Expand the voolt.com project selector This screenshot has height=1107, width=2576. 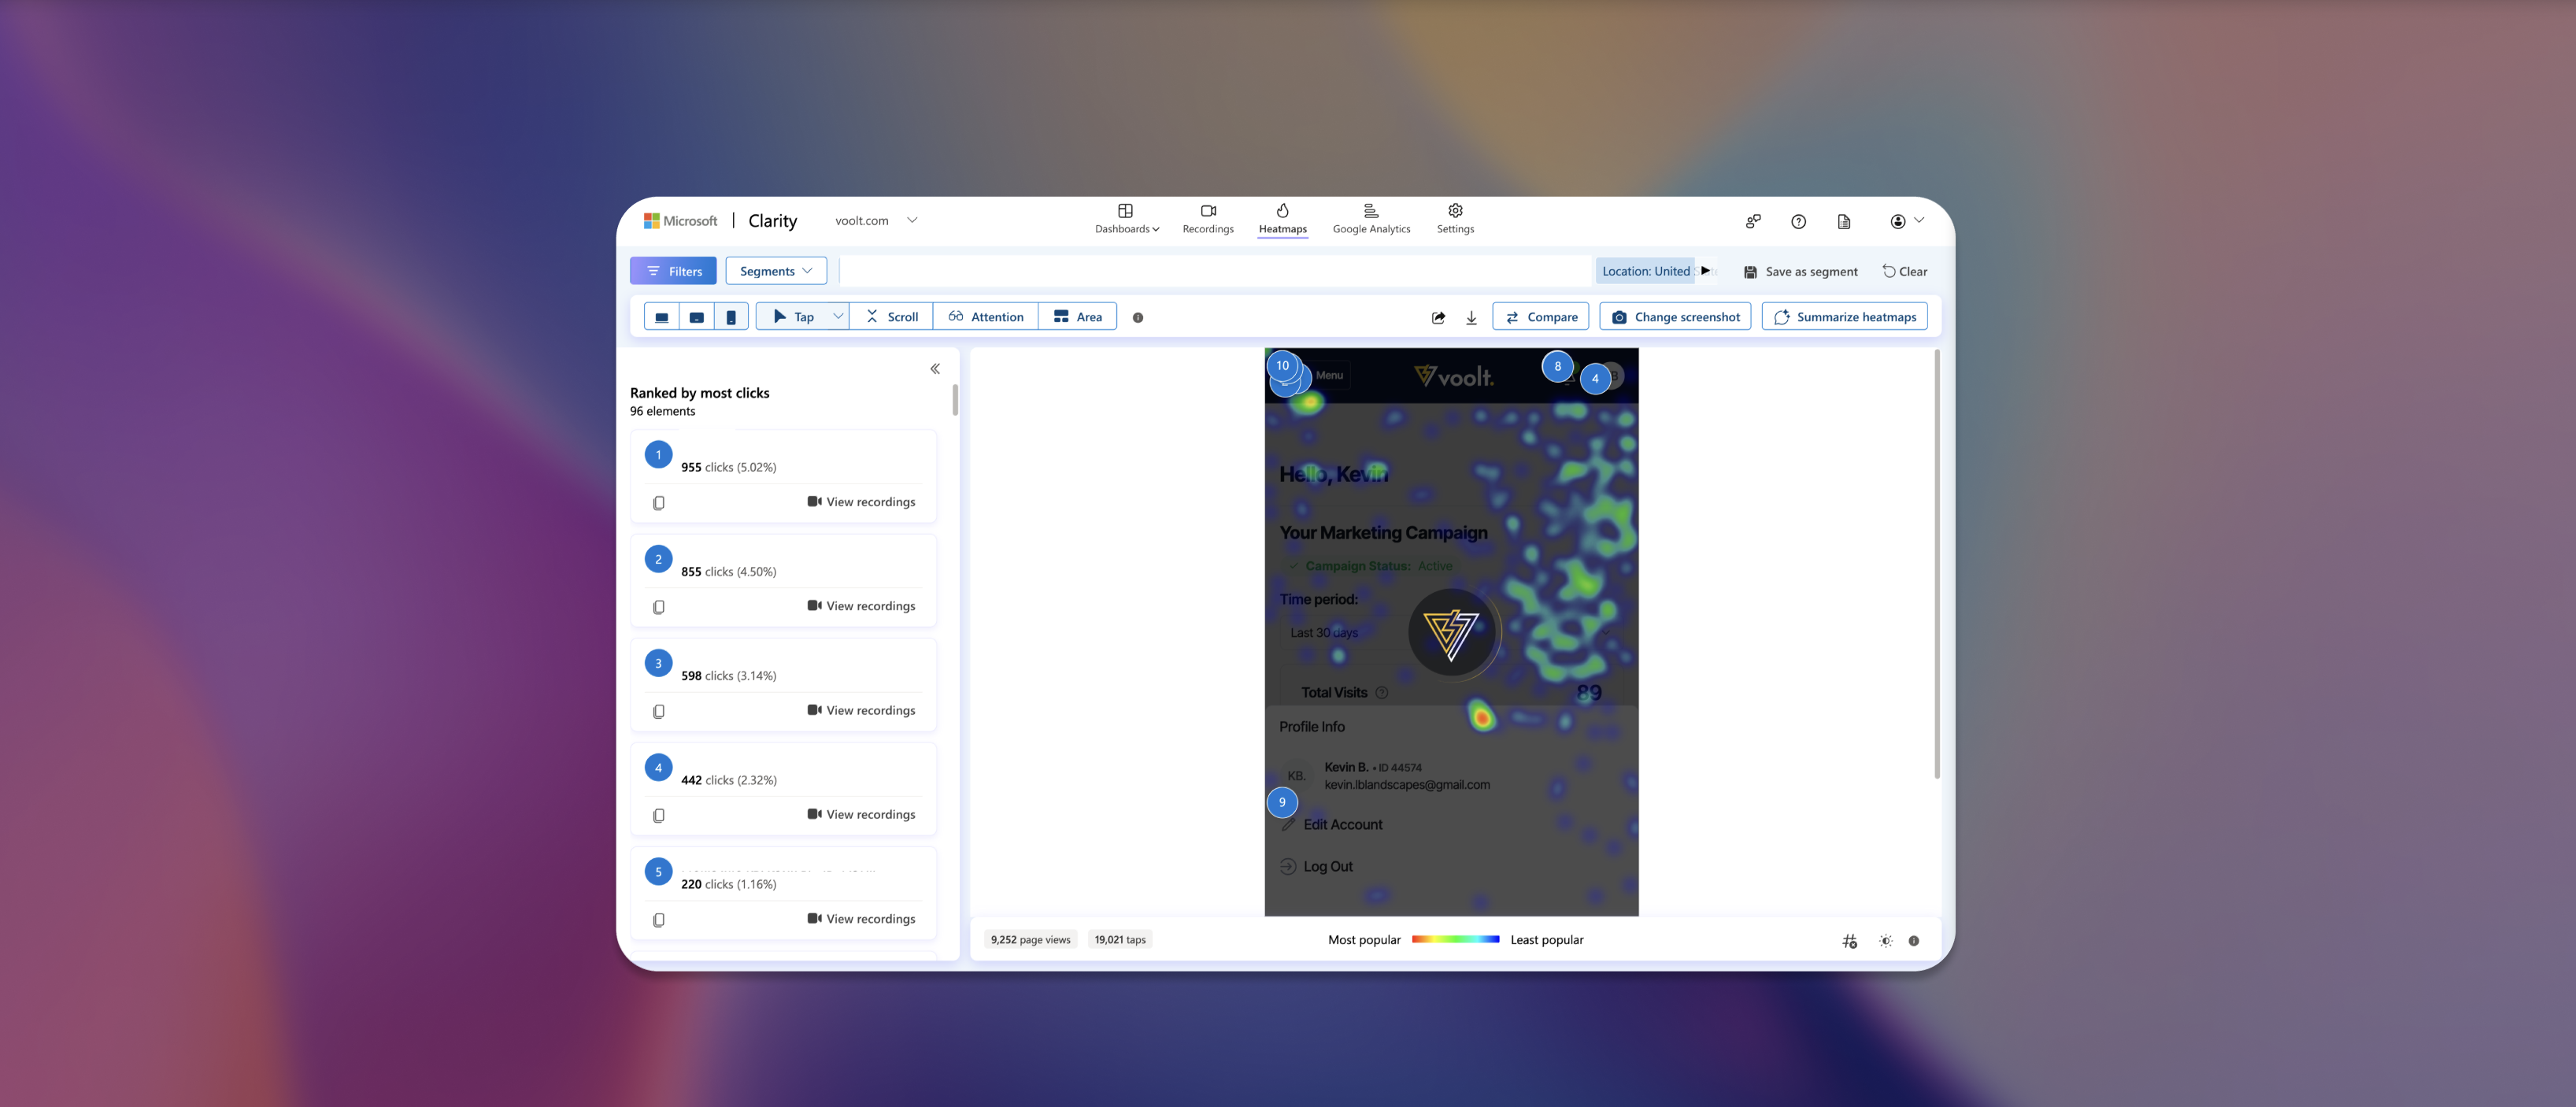point(911,220)
